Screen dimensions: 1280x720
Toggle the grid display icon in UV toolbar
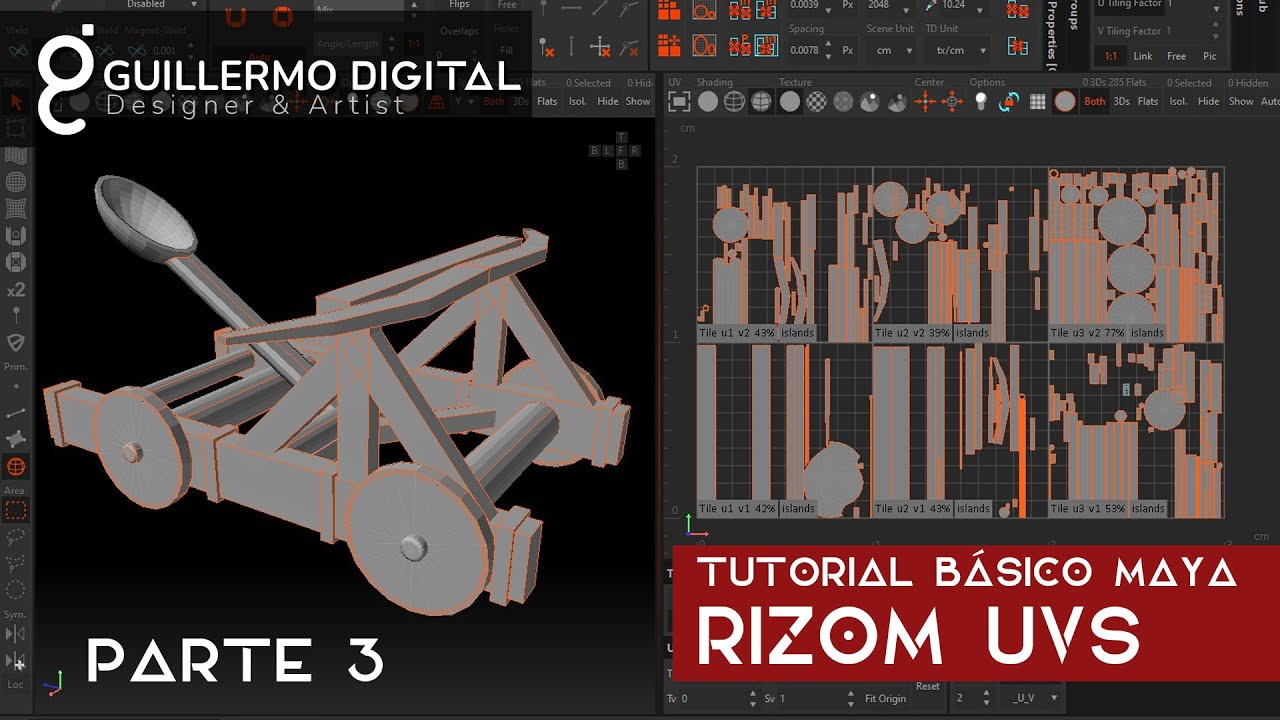[x=1037, y=101]
